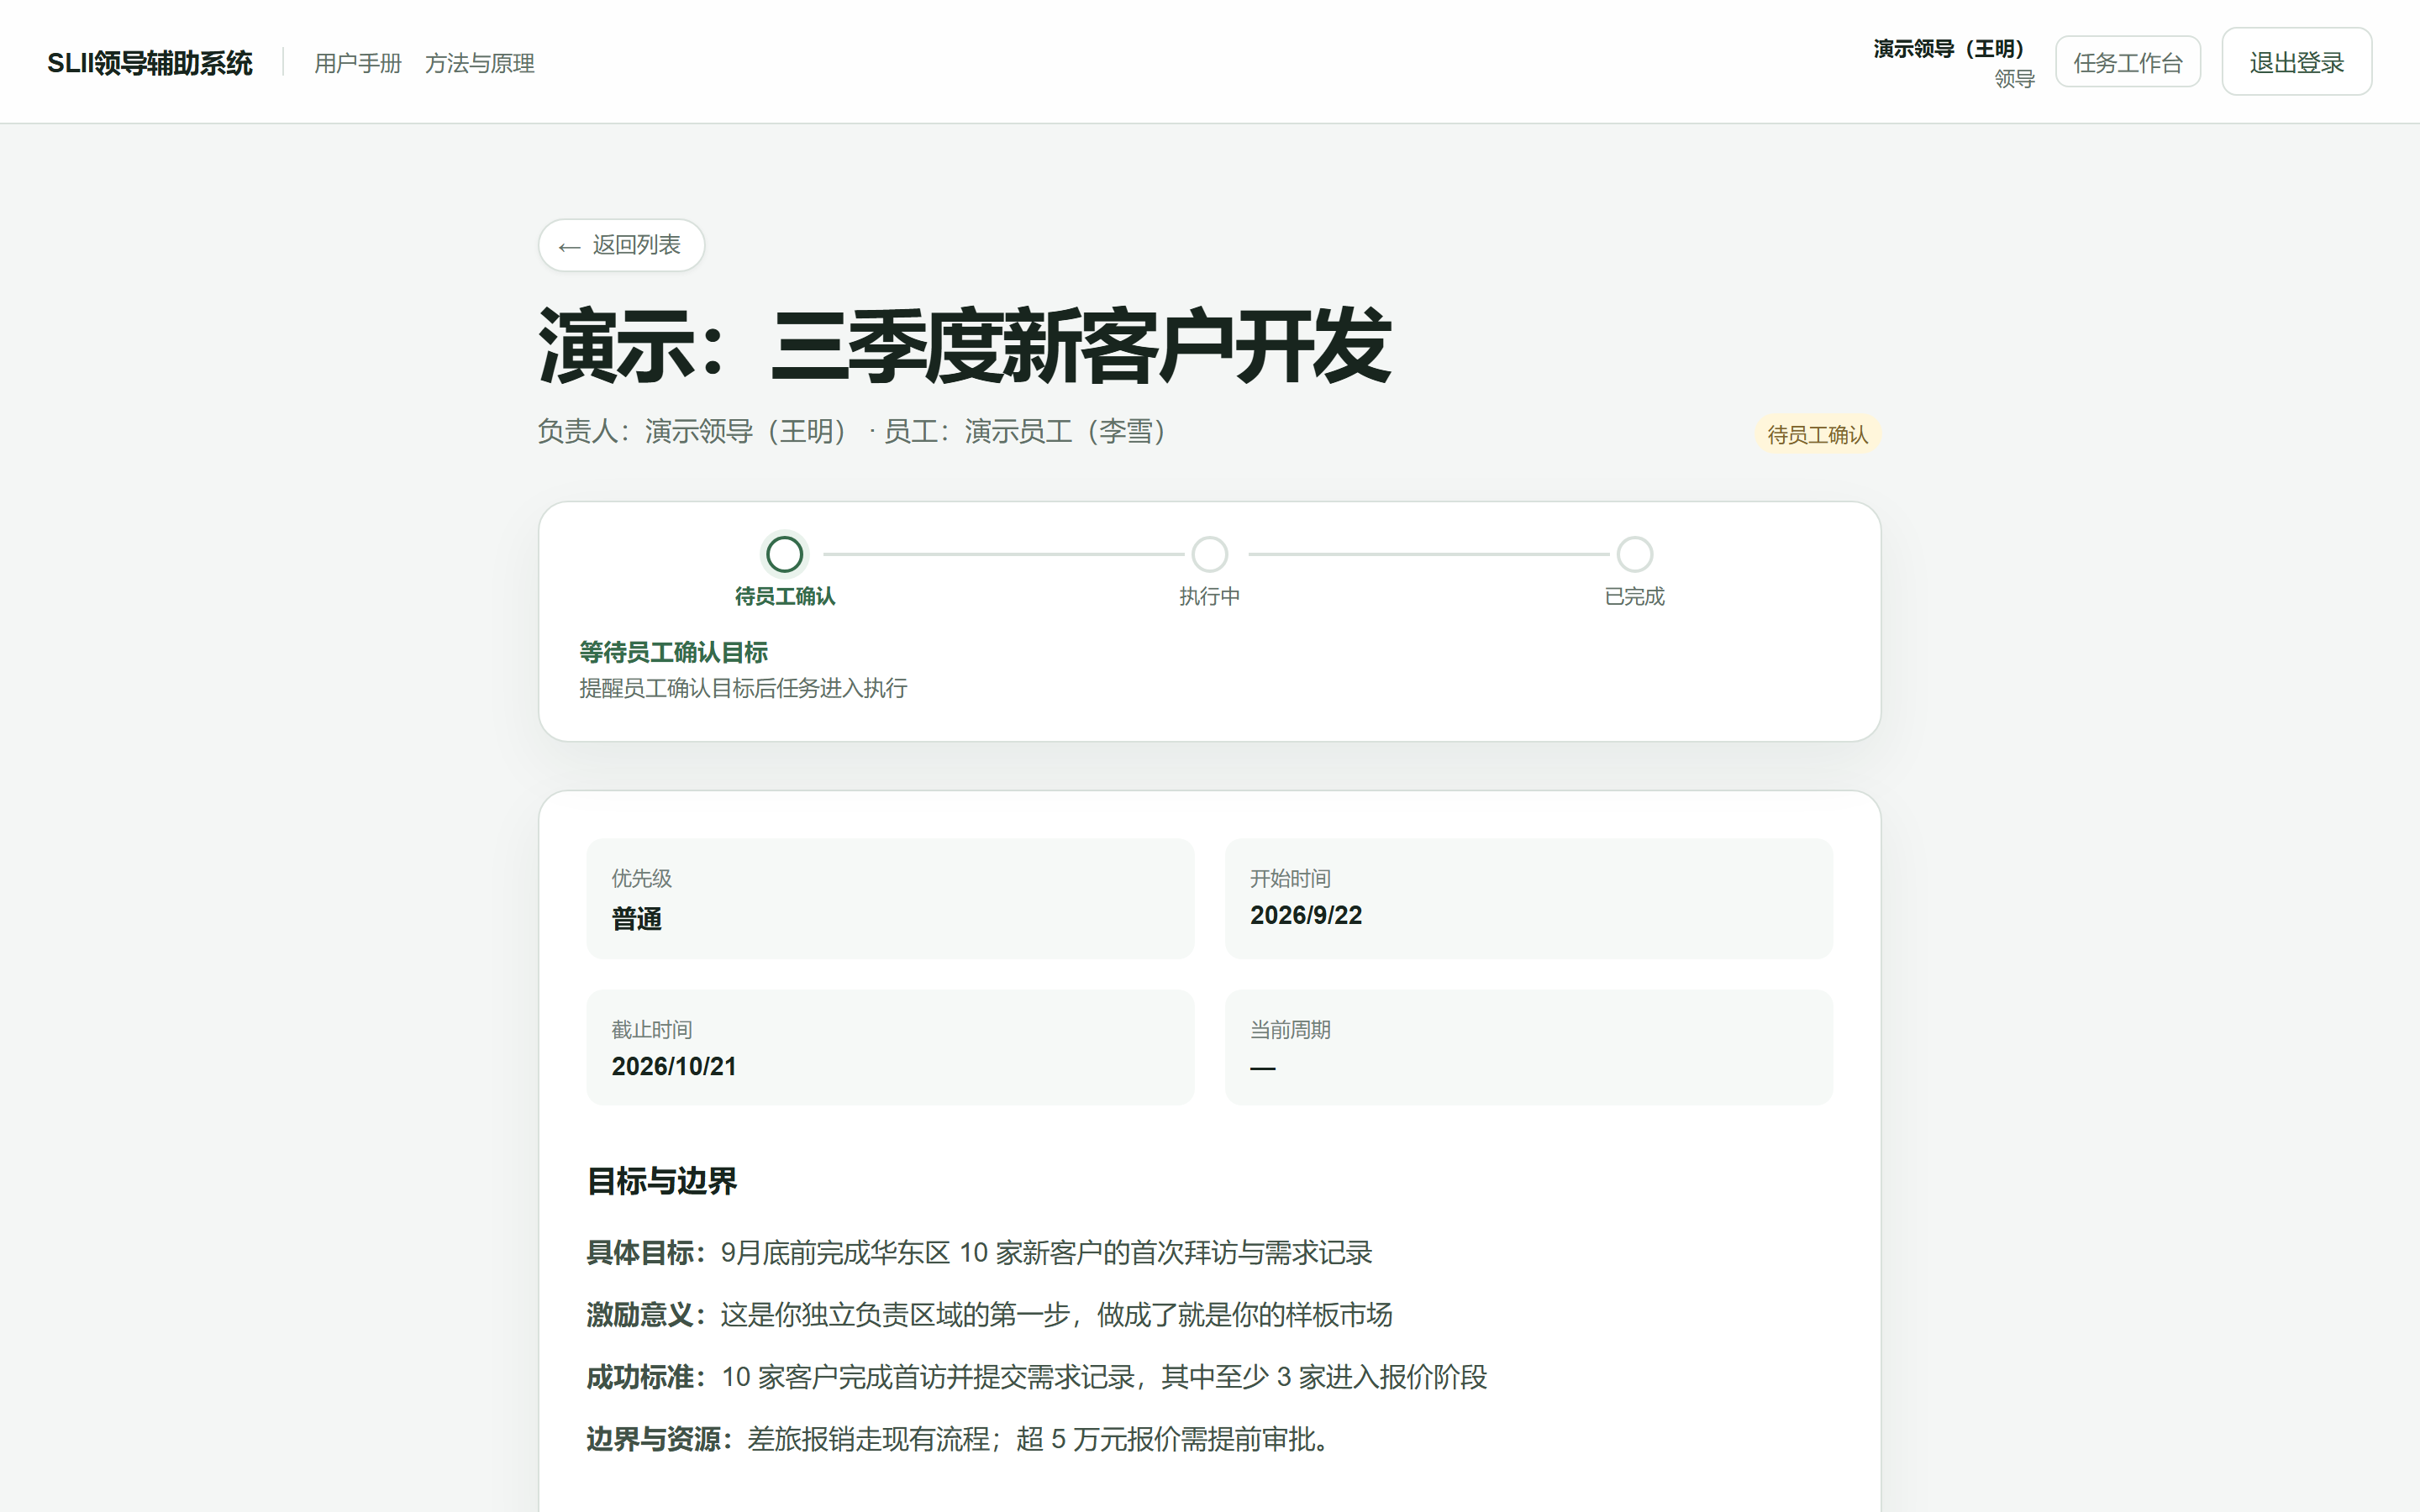Click the 目标与边界 section heading

(661, 1181)
